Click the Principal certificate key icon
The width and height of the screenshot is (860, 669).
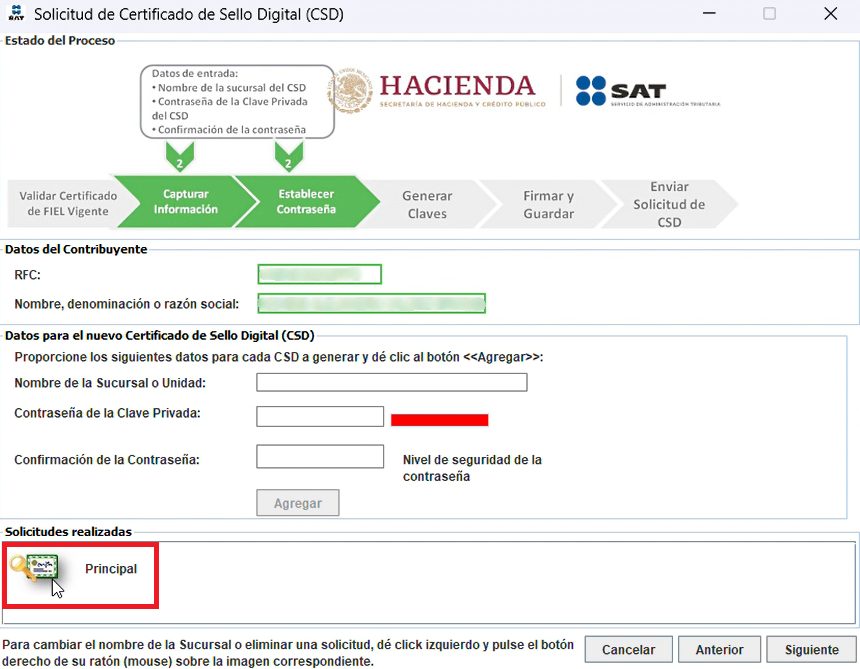pos(36,568)
